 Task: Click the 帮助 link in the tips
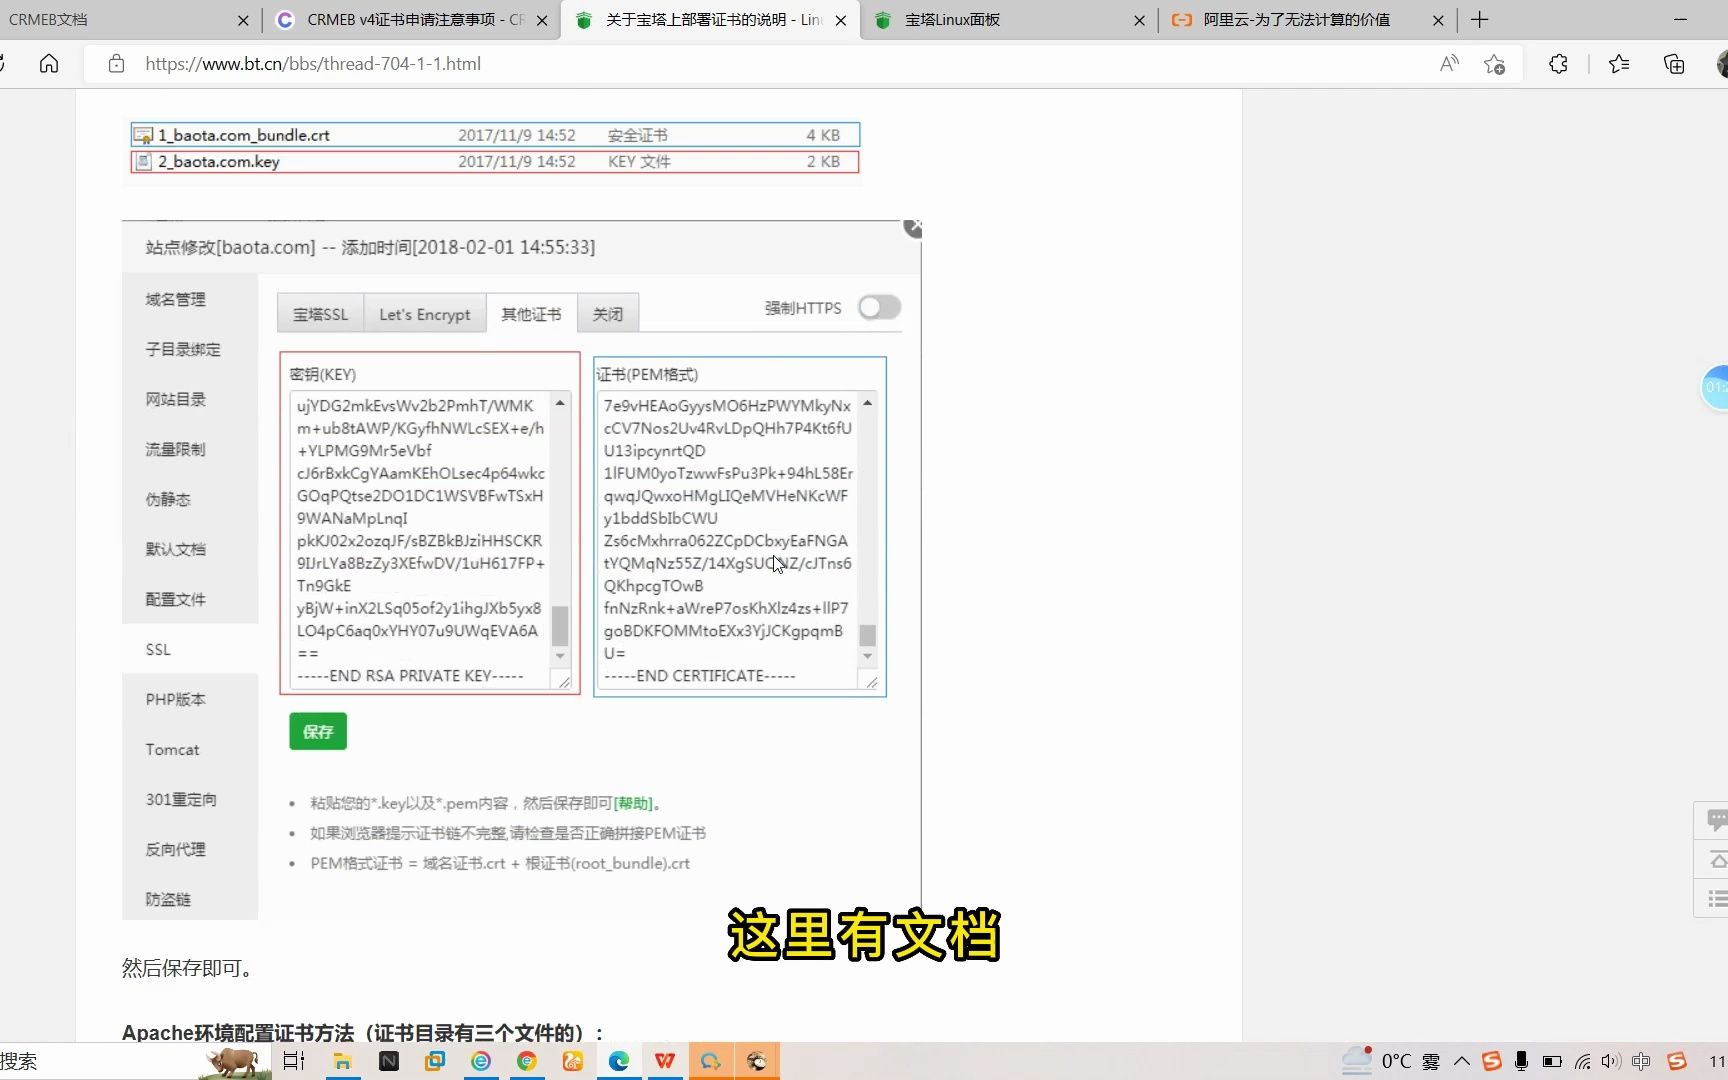coord(633,803)
